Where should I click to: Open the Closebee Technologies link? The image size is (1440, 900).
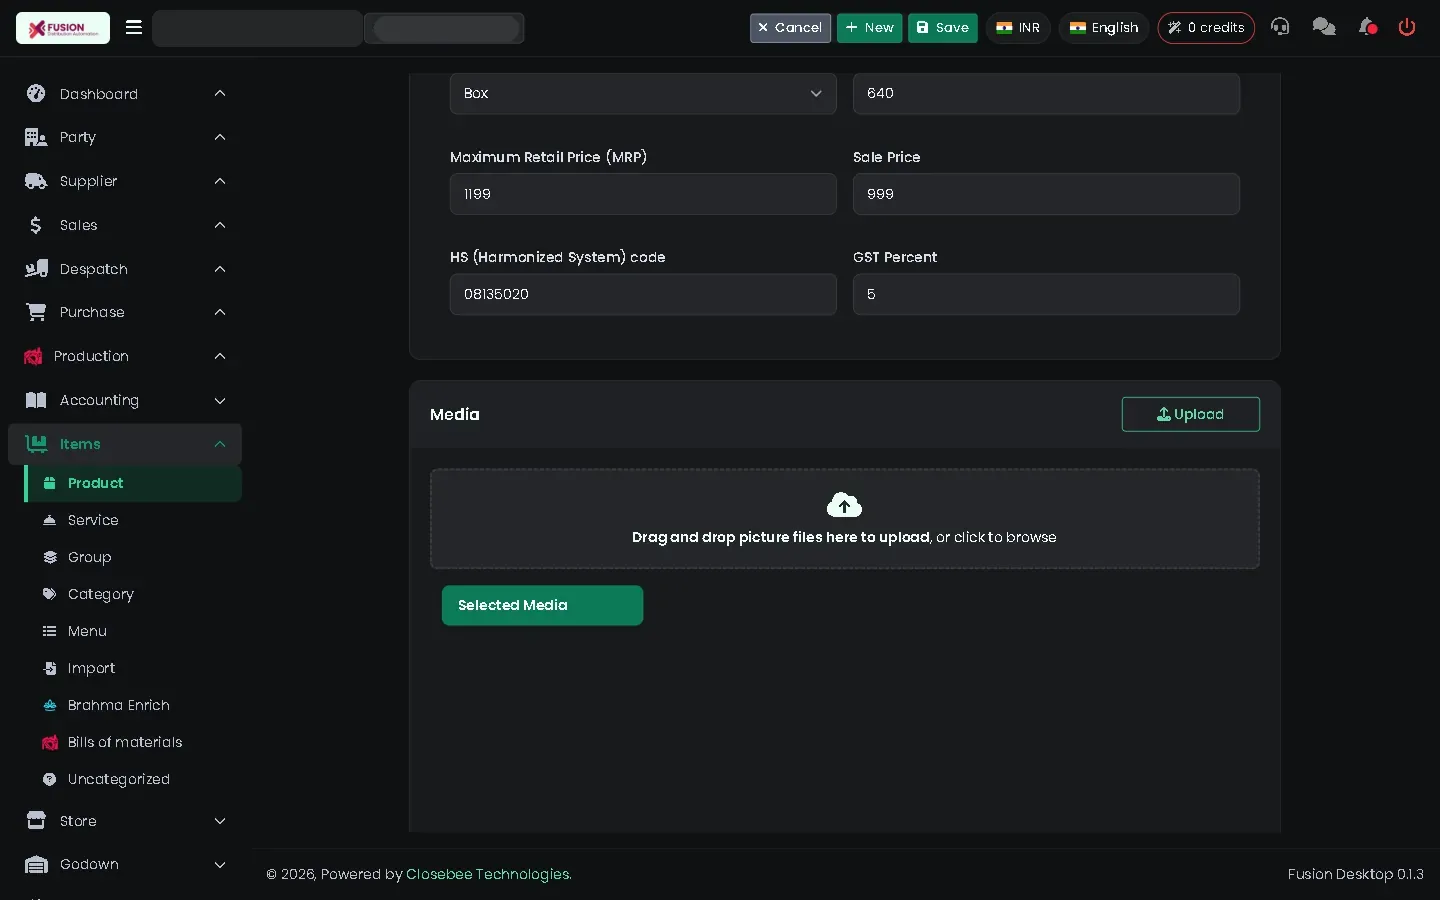click(488, 874)
